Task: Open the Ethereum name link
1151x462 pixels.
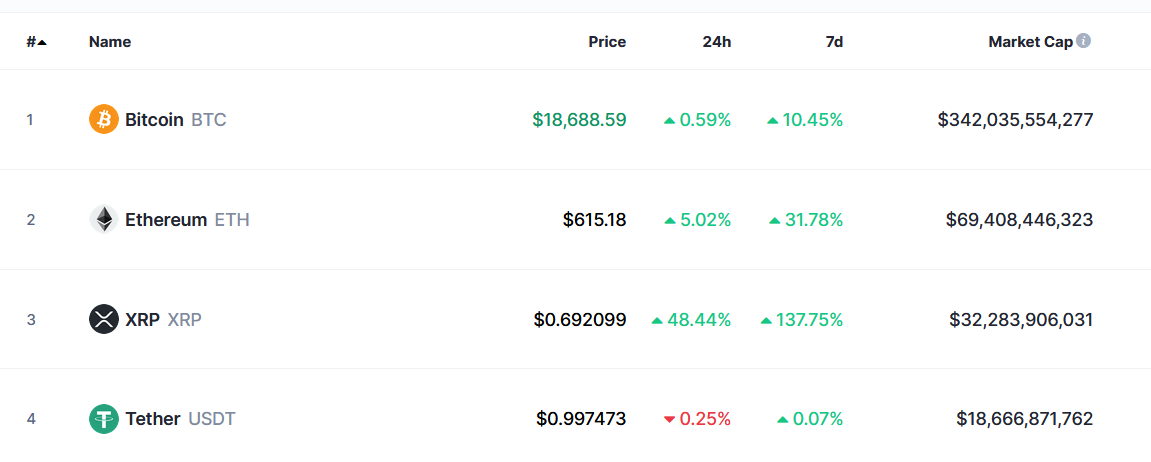Action: (x=166, y=220)
